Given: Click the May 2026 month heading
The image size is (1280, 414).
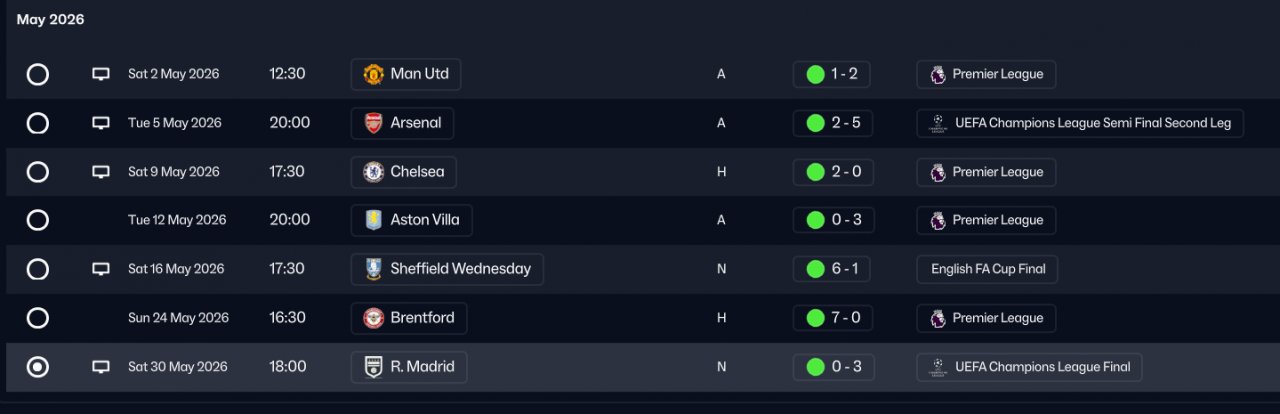Looking at the screenshot, I should coord(50,20).
